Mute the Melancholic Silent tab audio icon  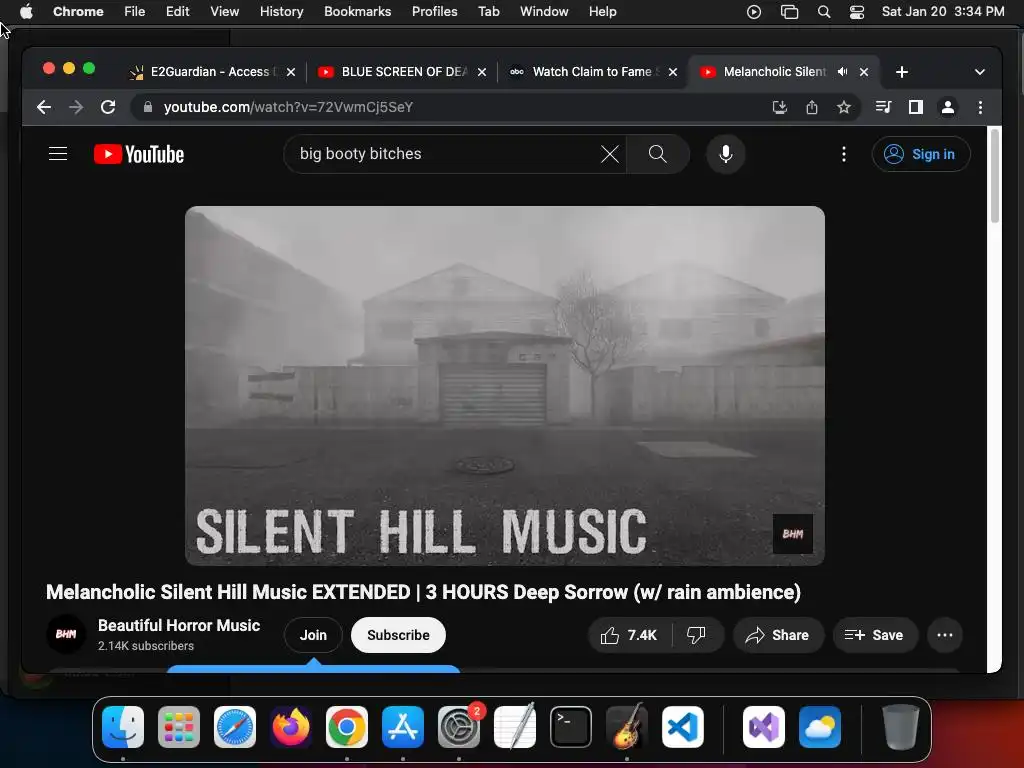click(842, 72)
